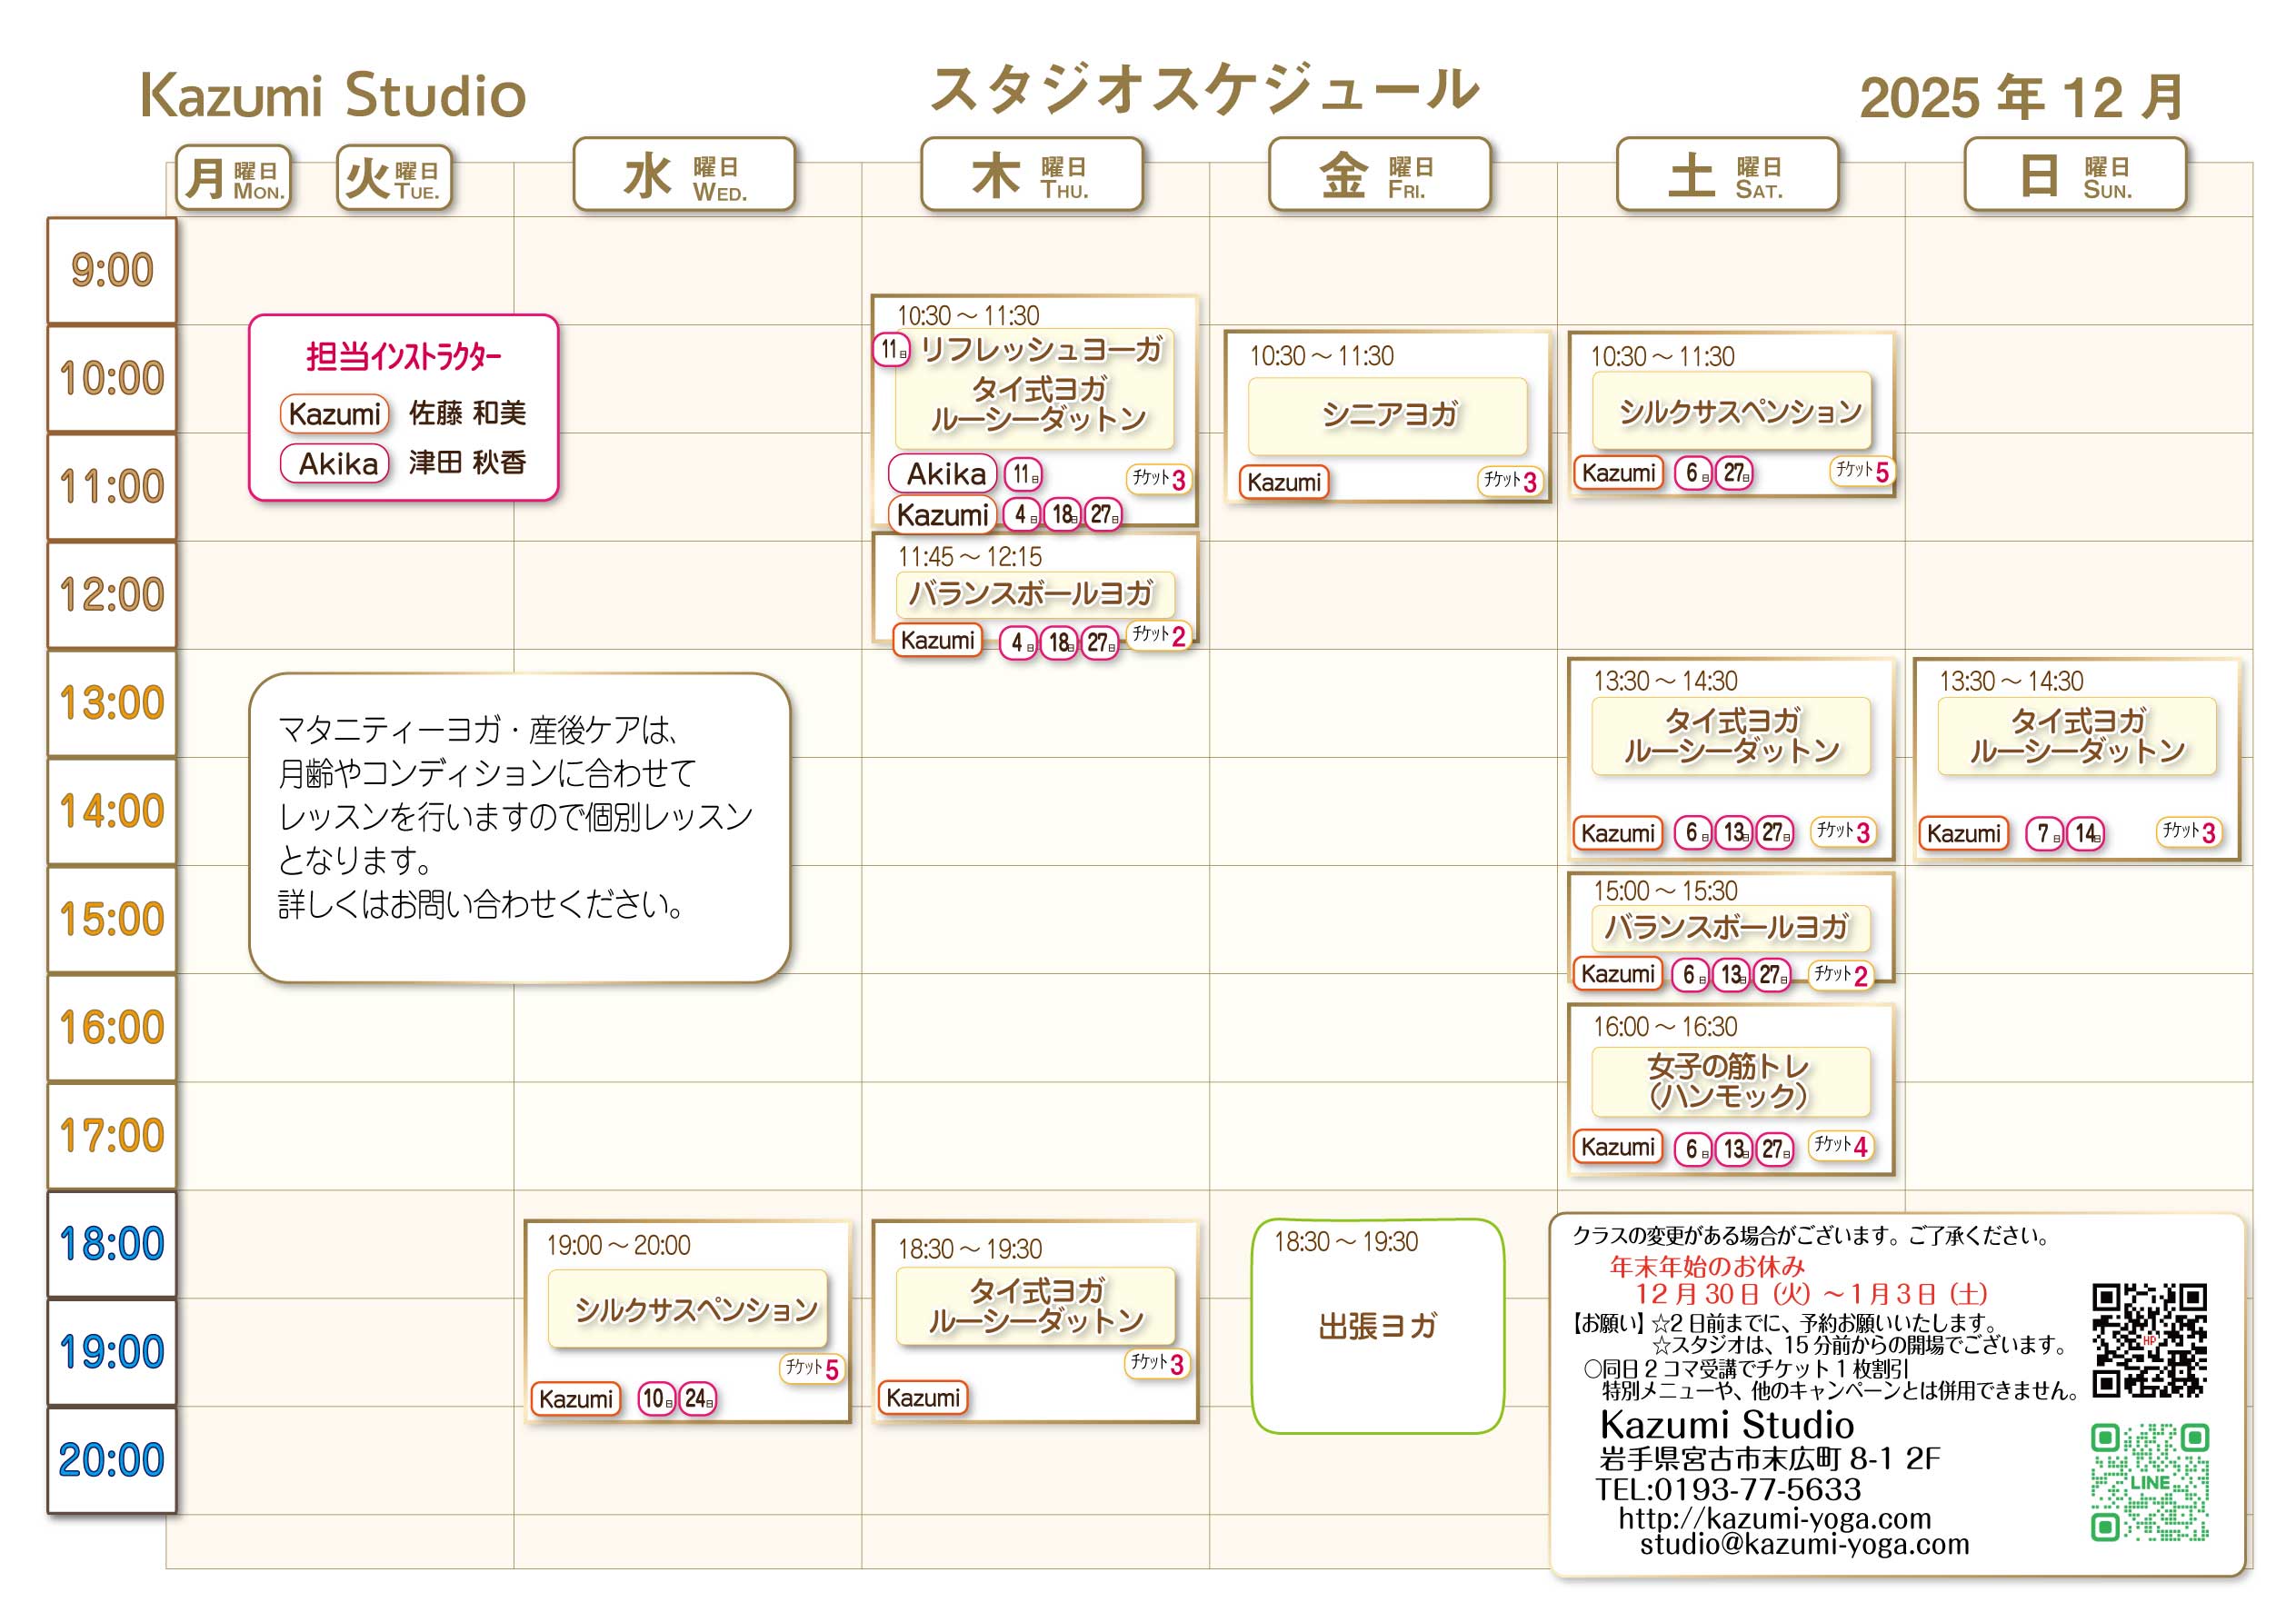2296x1622 pixels.
Task: Click the 9:00 time slot label
Action: click(x=112, y=271)
